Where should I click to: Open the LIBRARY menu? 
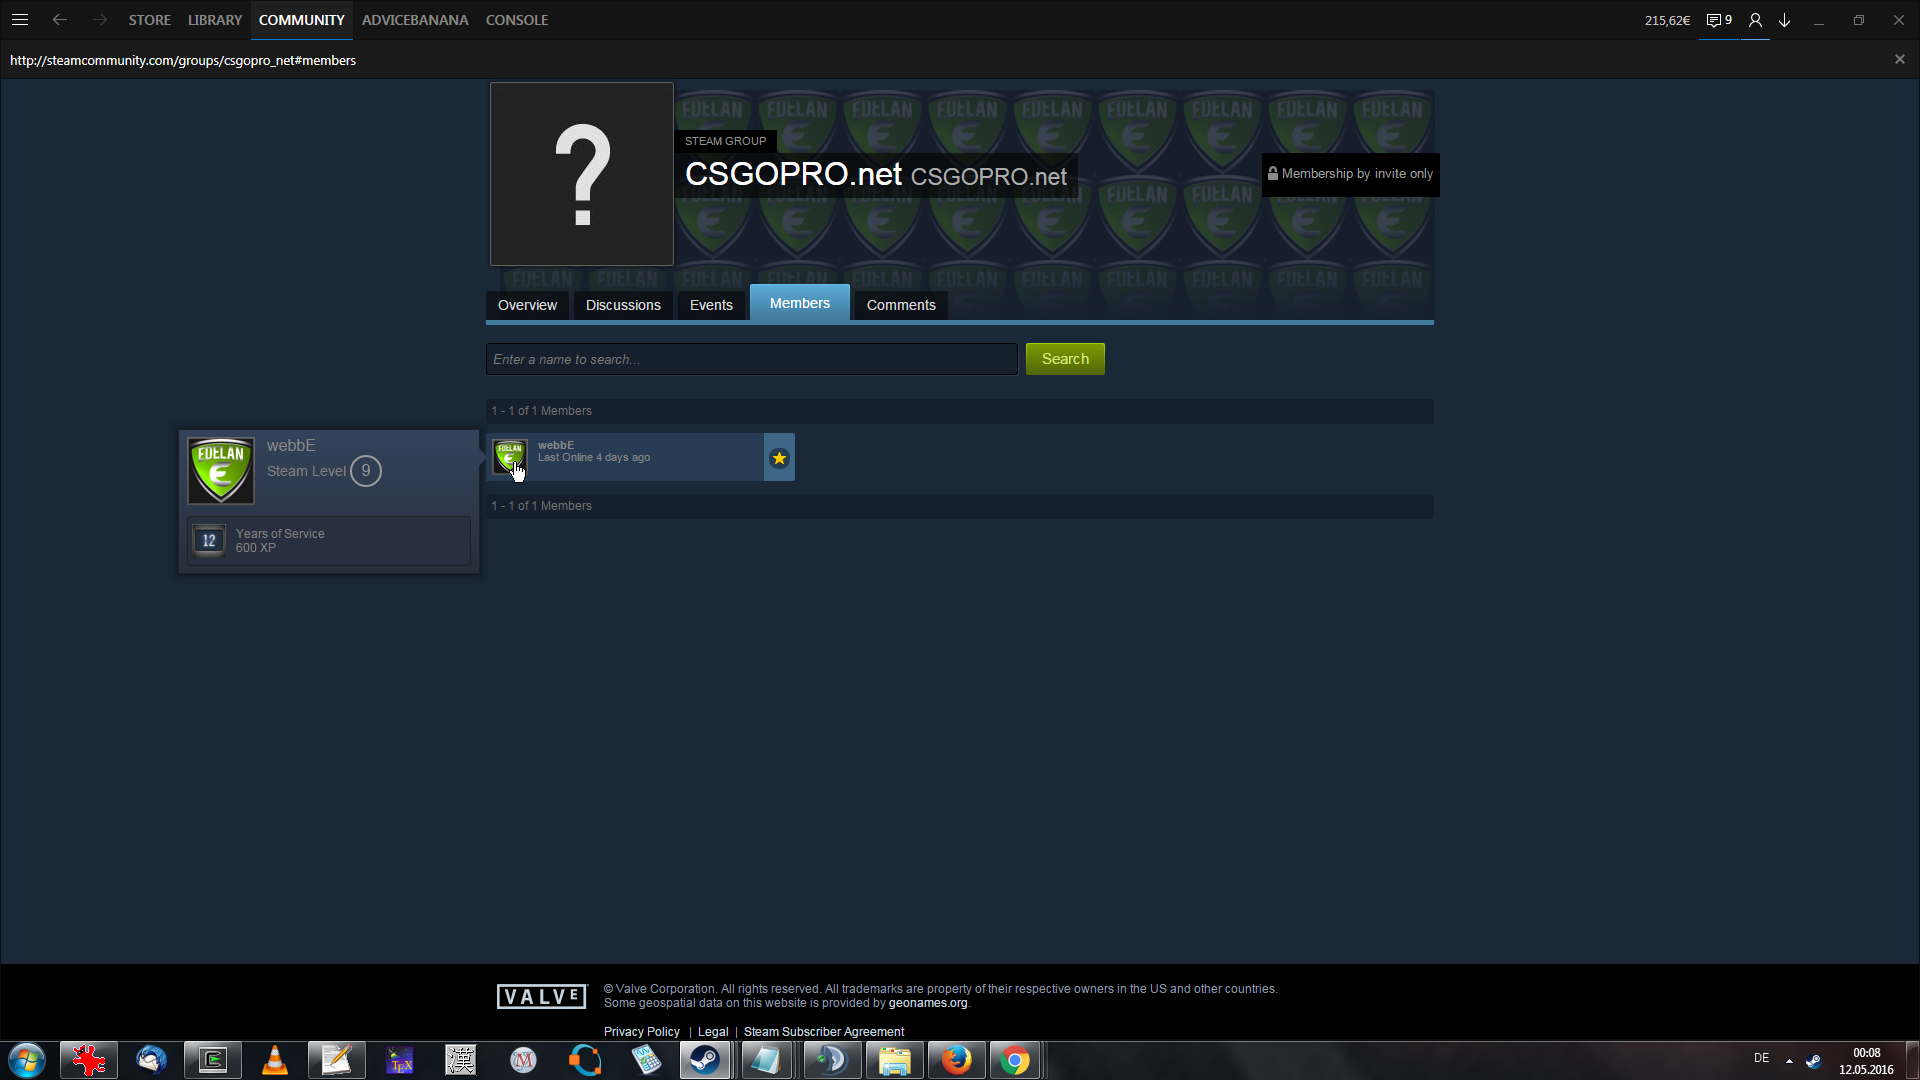215,20
